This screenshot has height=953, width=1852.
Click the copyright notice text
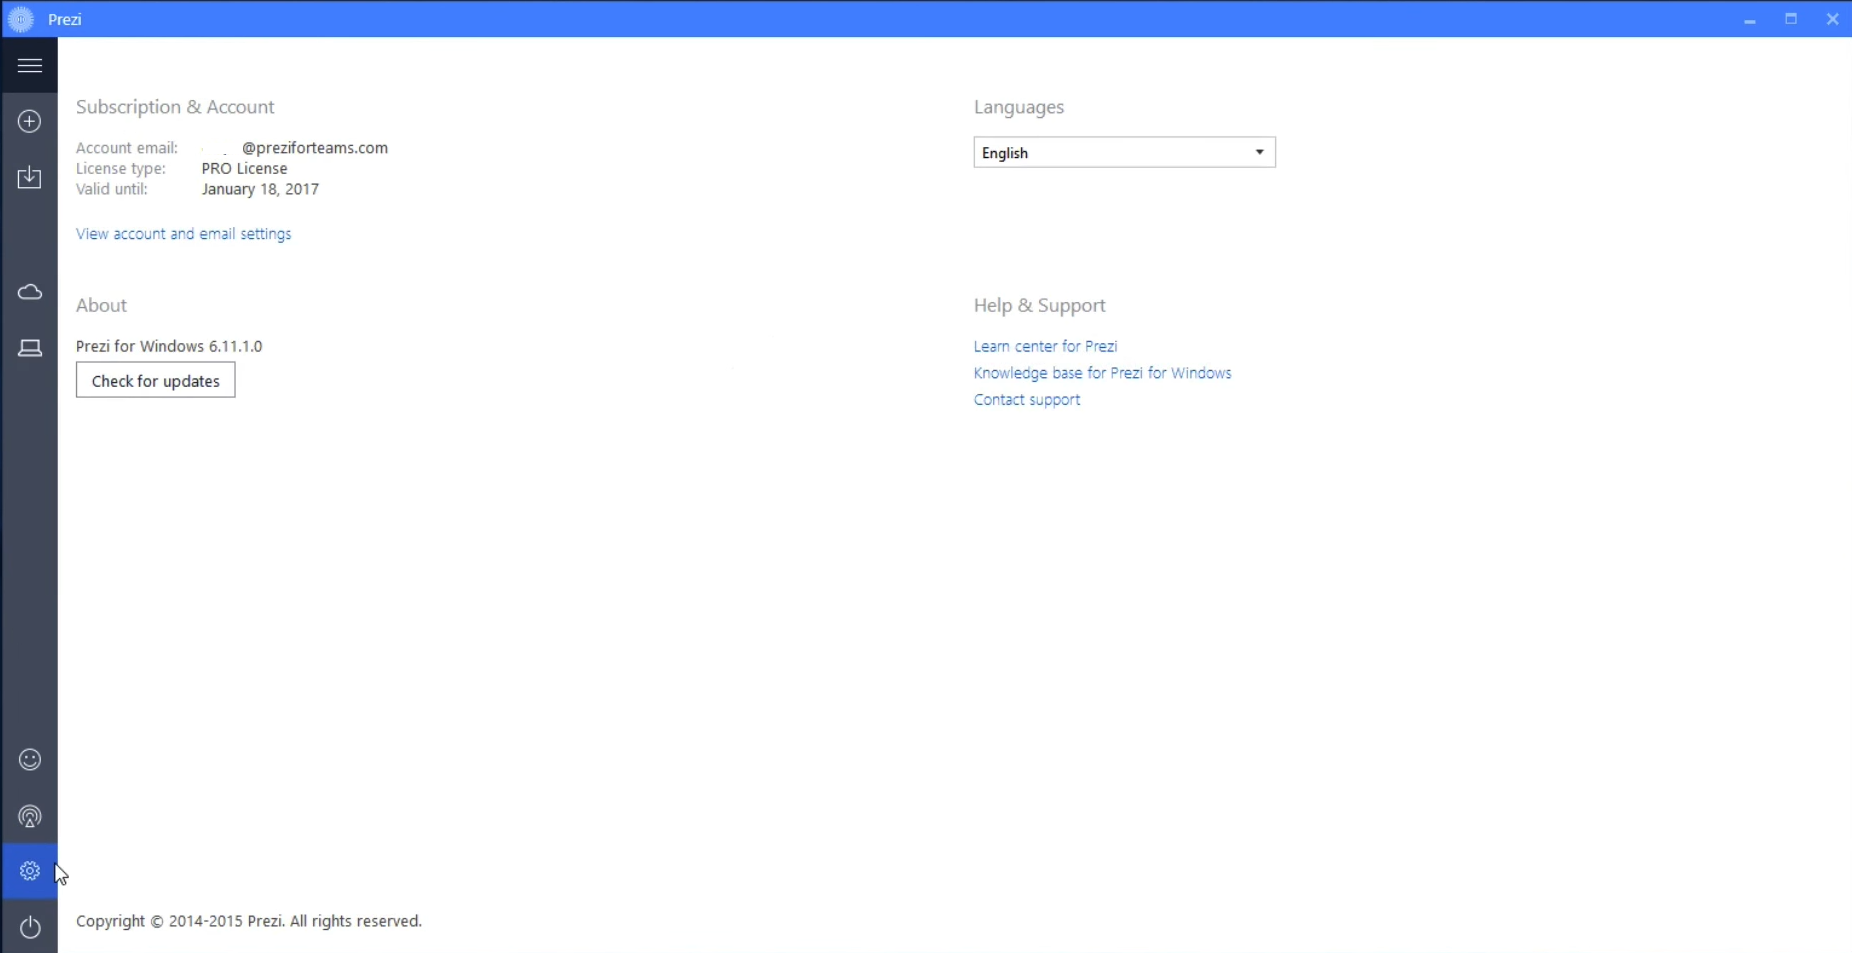click(249, 921)
